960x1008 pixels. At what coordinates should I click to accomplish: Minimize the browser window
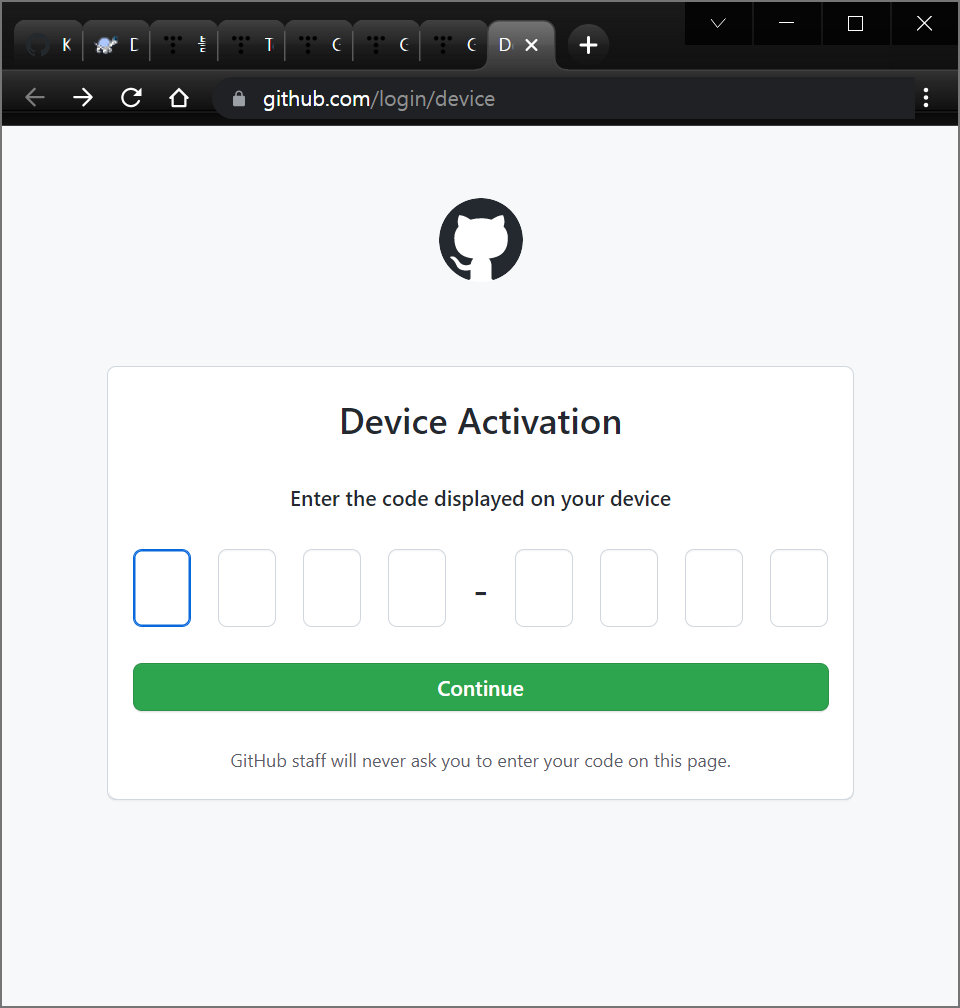click(786, 24)
